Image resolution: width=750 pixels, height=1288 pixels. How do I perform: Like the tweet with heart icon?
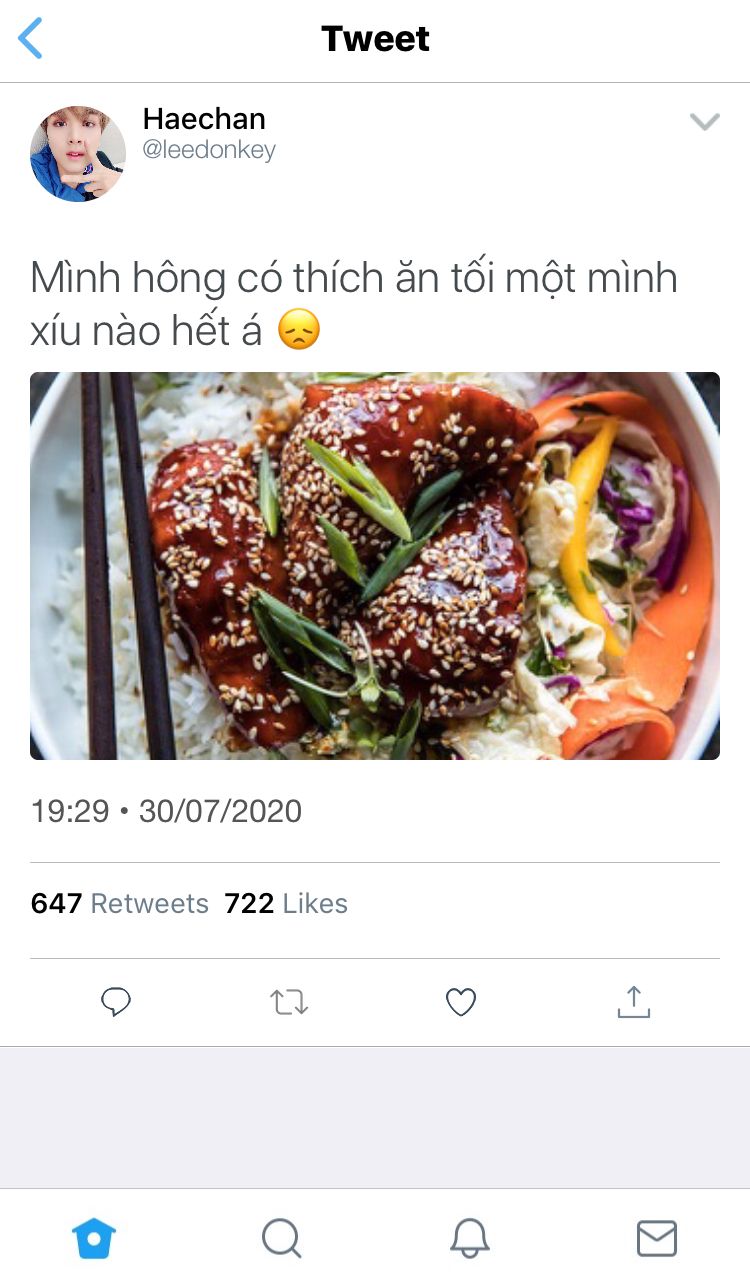461,1002
